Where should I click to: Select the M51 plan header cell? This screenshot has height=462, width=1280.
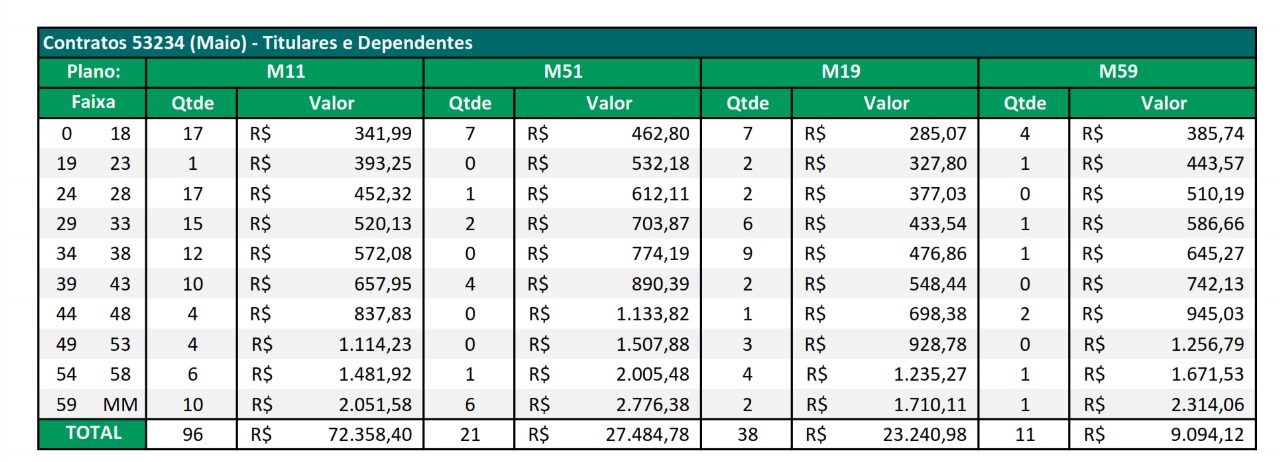(x=563, y=72)
